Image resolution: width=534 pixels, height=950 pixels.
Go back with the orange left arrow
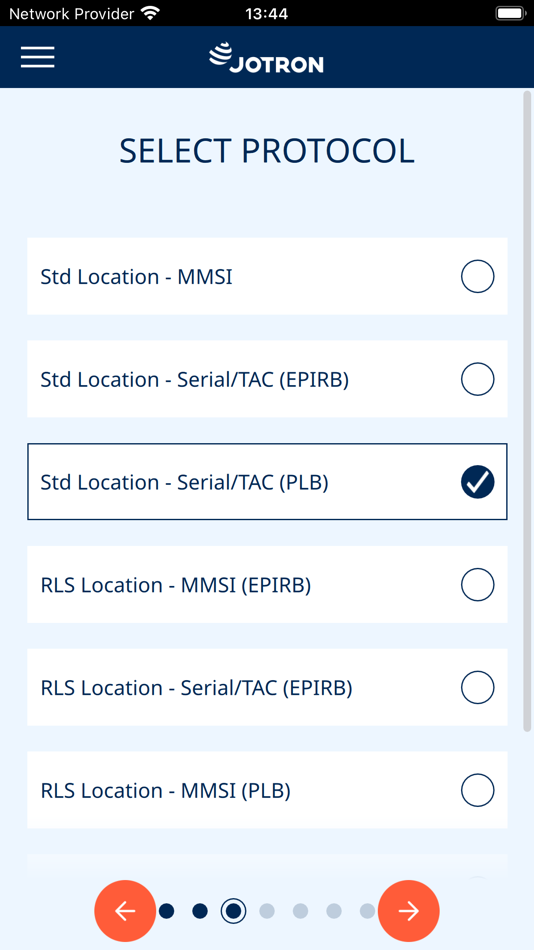point(124,911)
